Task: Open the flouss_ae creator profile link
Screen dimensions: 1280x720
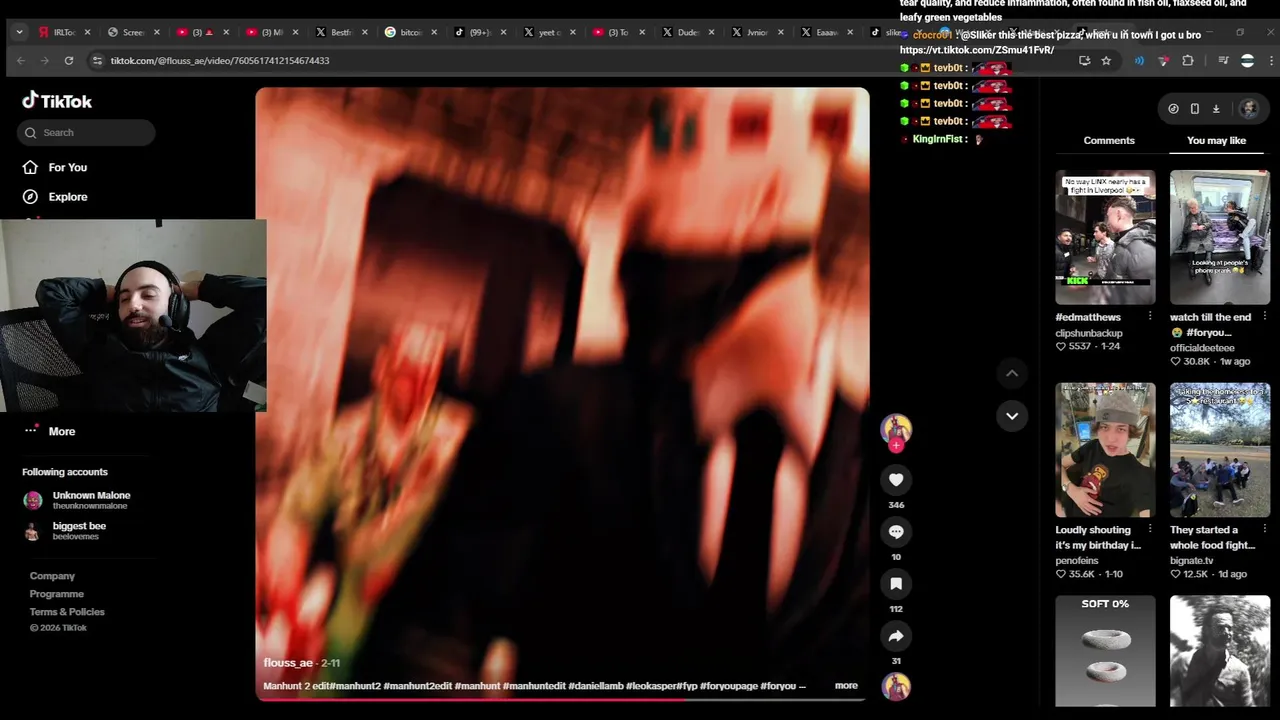Action: [x=288, y=663]
